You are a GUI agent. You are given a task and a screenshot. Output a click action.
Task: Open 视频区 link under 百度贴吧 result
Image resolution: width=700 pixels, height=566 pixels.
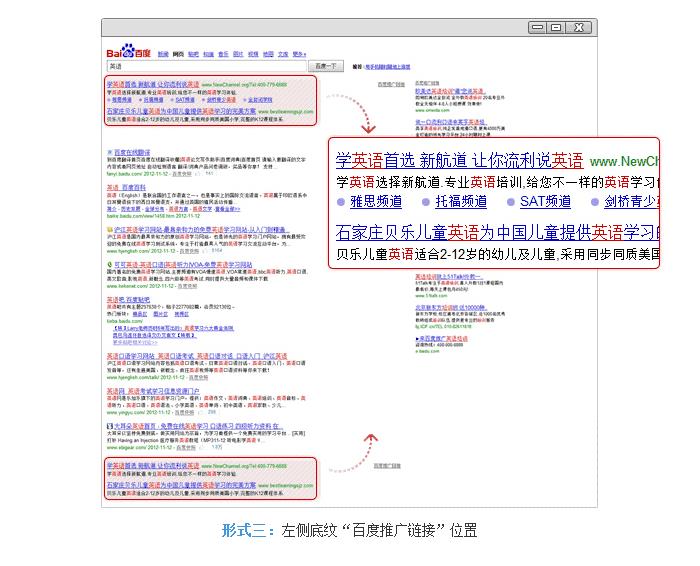(x=181, y=314)
